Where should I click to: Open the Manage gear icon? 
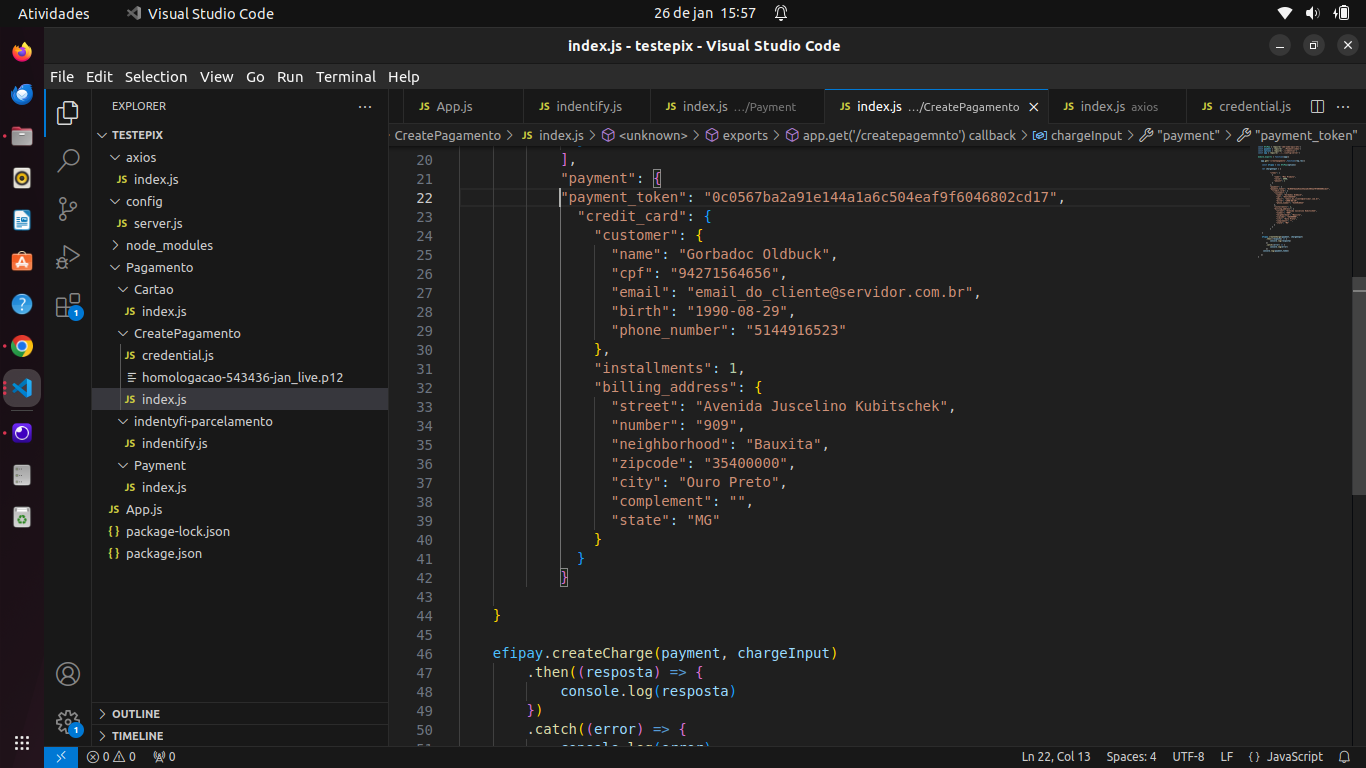68,722
